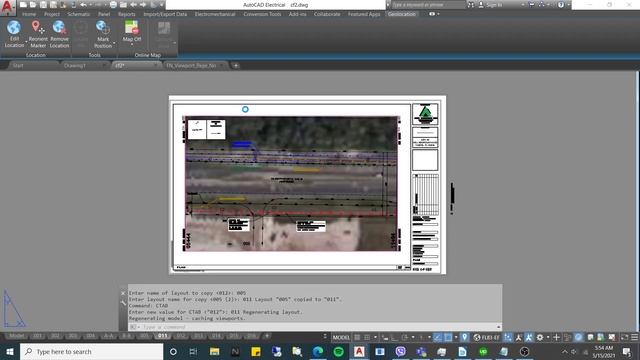Image resolution: width=640 pixels, height=360 pixels.
Task: Open Spotify from the taskbar
Action: (338, 351)
